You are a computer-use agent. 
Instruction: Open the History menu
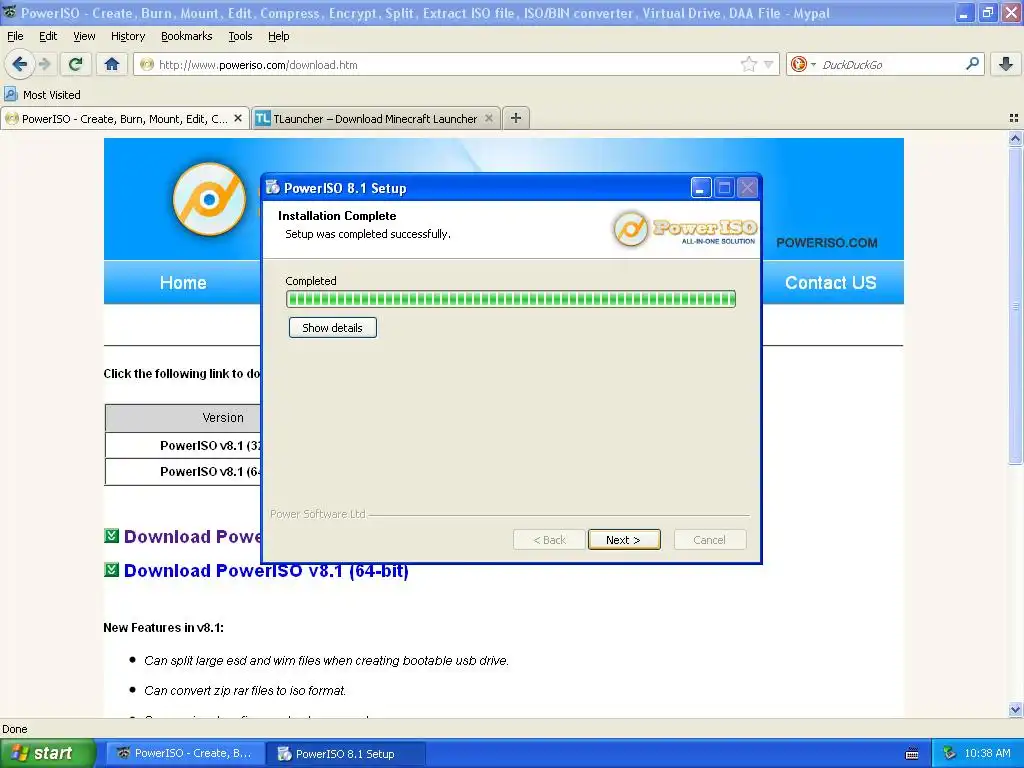tap(127, 36)
